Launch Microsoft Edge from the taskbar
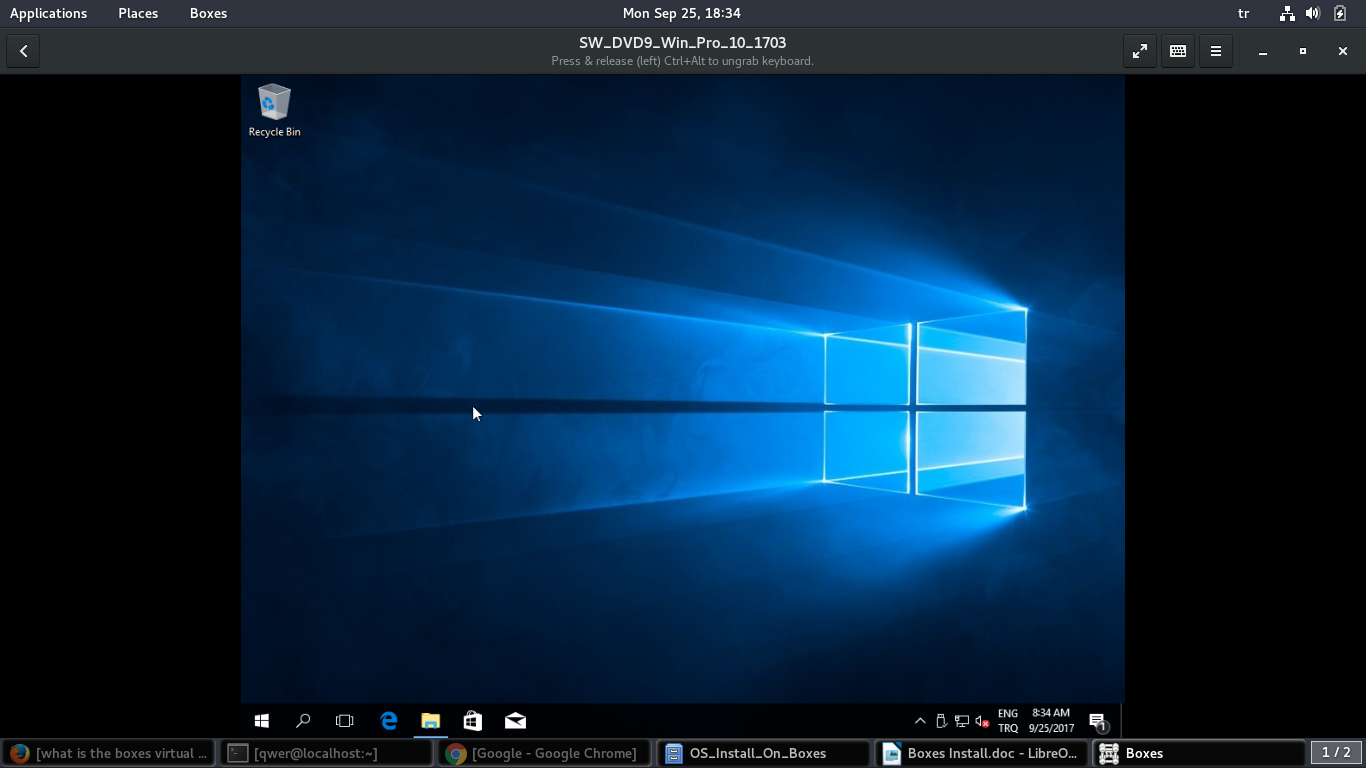 point(388,721)
